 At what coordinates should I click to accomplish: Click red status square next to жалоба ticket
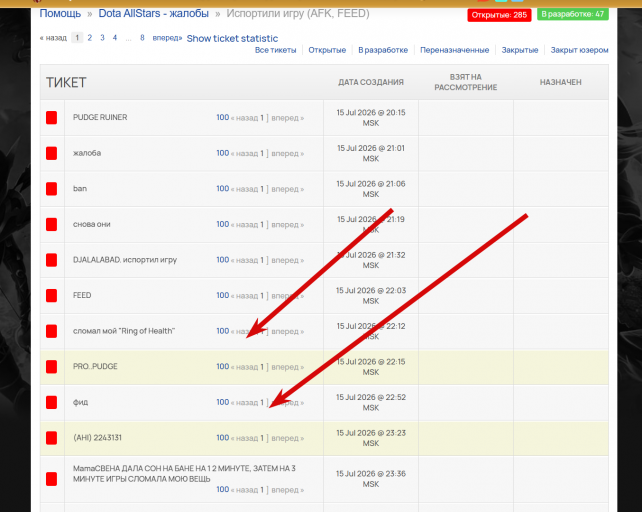(51, 153)
